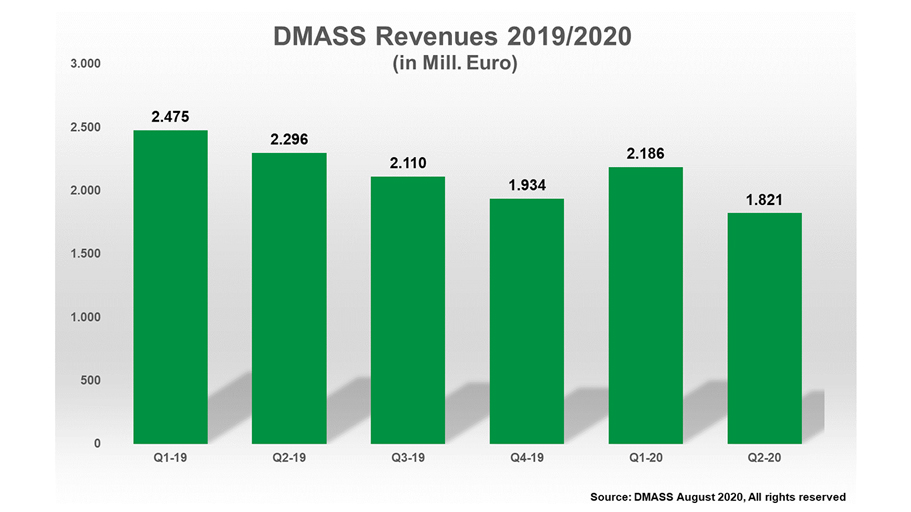Click the 2.475 data label
911x512 pixels.
[x=170, y=117]
